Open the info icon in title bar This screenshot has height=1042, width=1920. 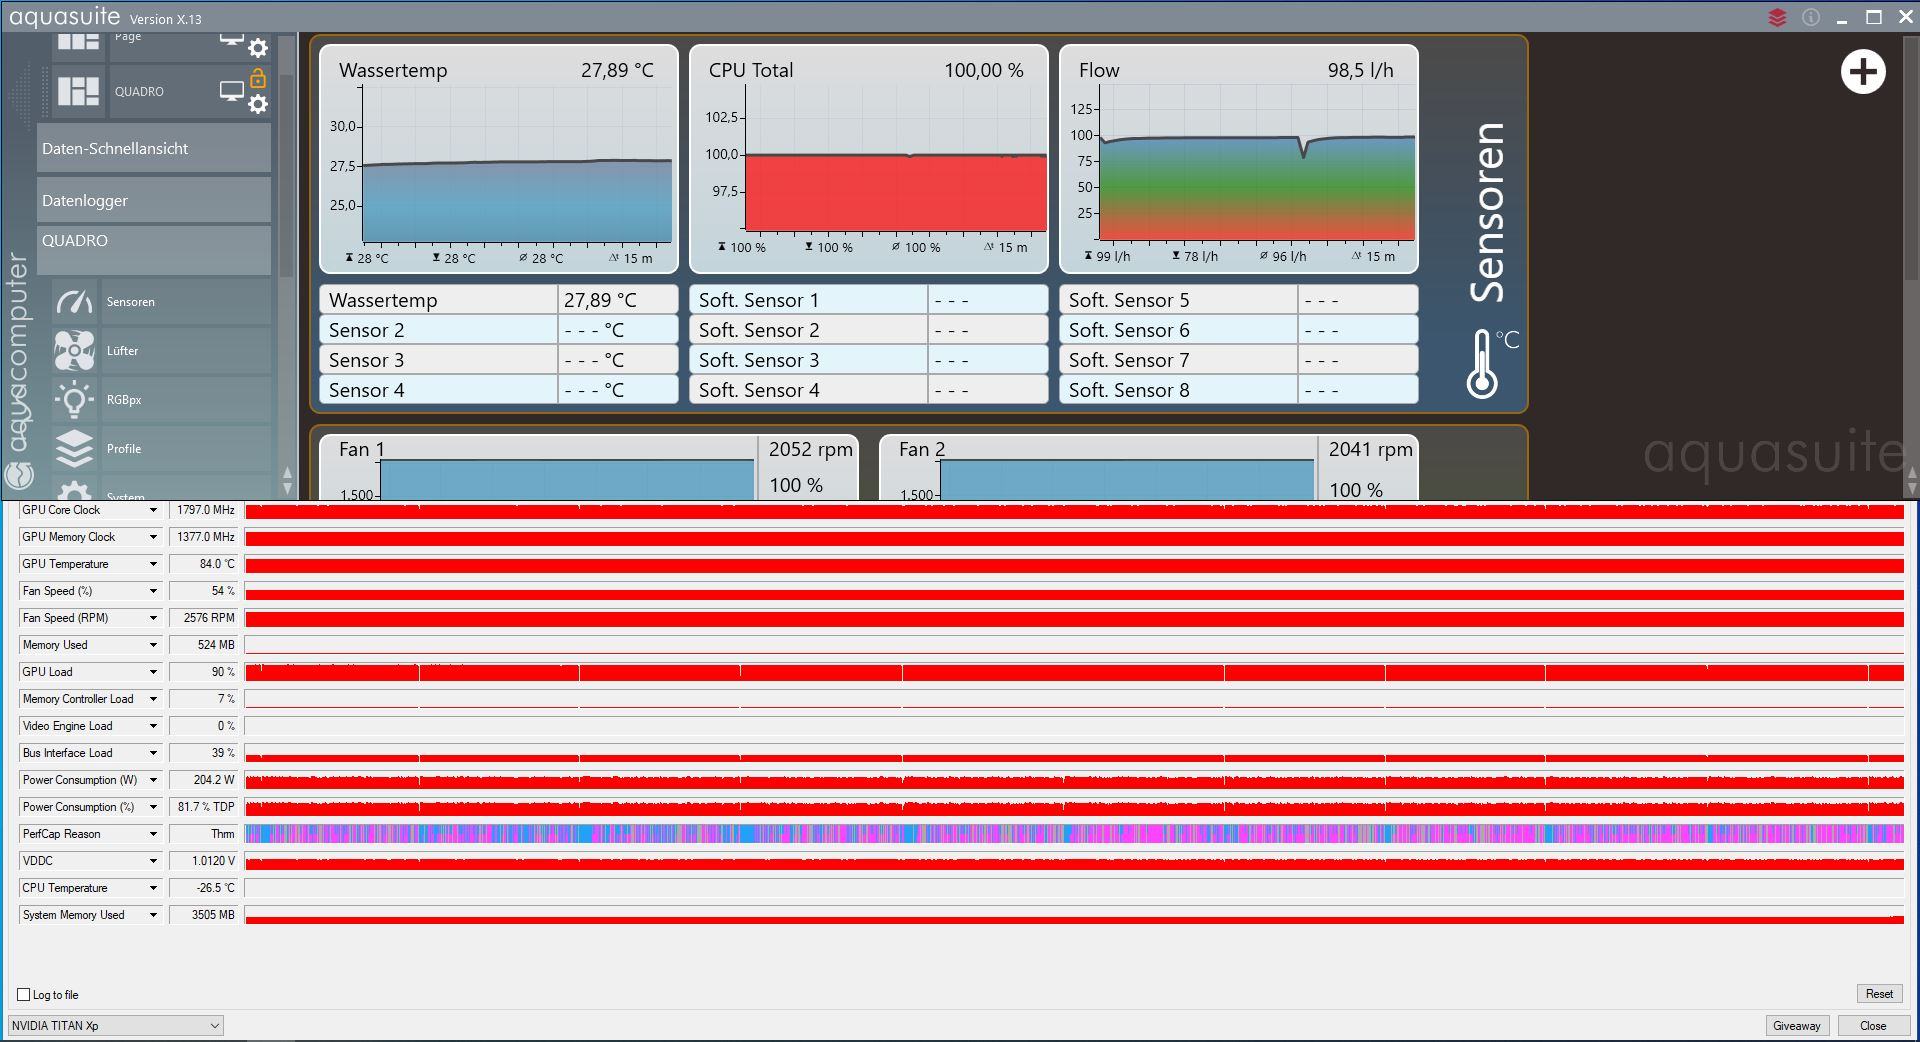point(1811,17)
